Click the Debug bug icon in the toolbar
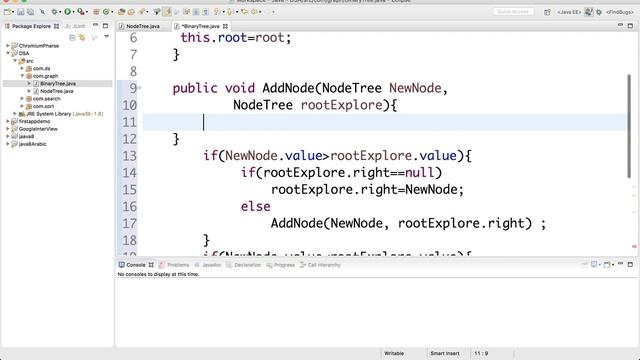The width and height of the screenshot is (640, 360). pos(54,12)
